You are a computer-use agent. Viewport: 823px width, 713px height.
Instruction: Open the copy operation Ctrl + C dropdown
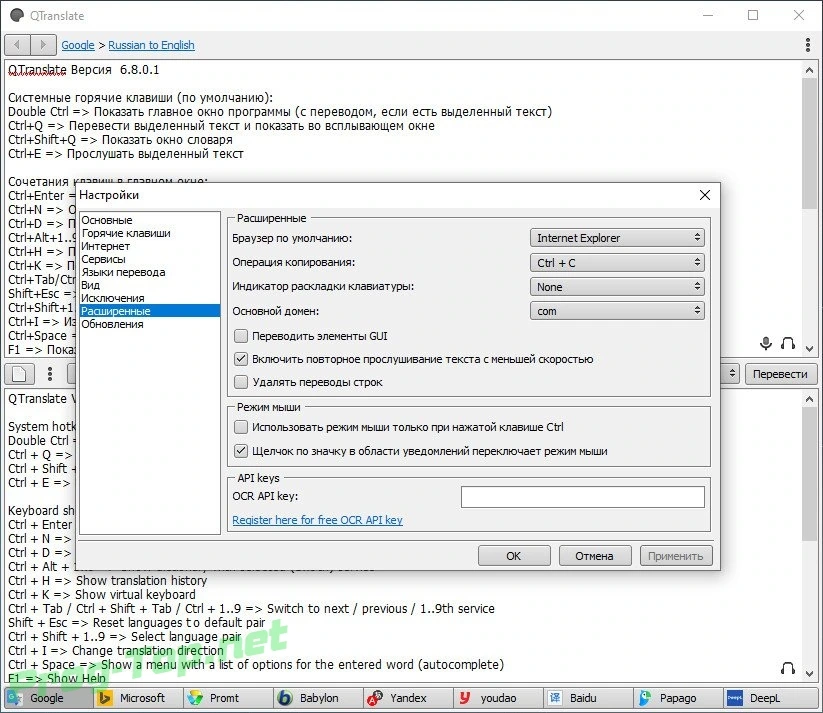click(x=617, y=263)
